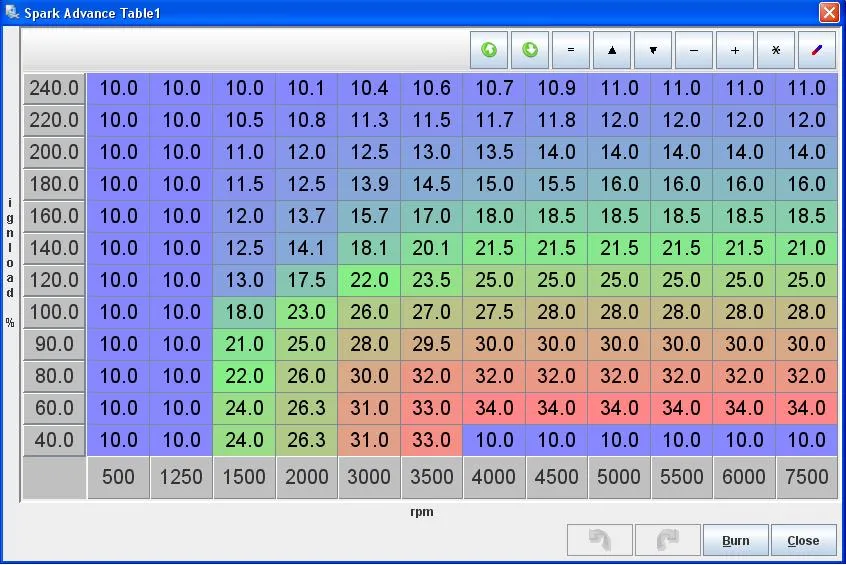Click the Close button
Screen dimensions: 846x565
[x=803, y=540]
